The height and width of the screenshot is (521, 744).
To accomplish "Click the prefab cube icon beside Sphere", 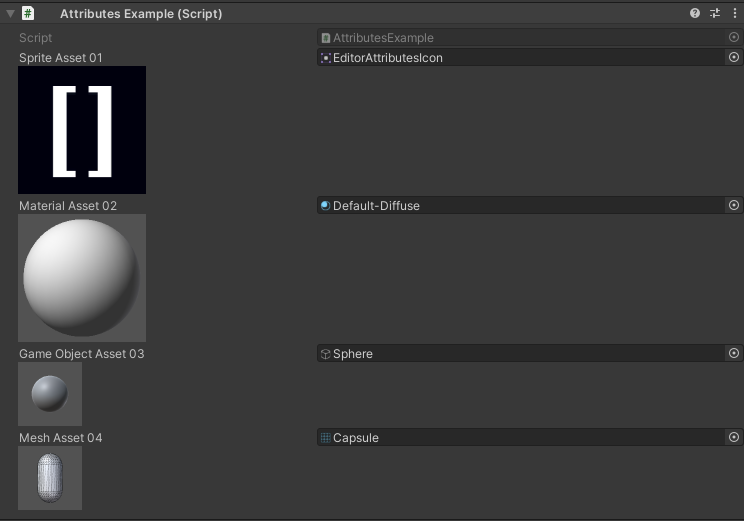I will click(x=326, y=354).
